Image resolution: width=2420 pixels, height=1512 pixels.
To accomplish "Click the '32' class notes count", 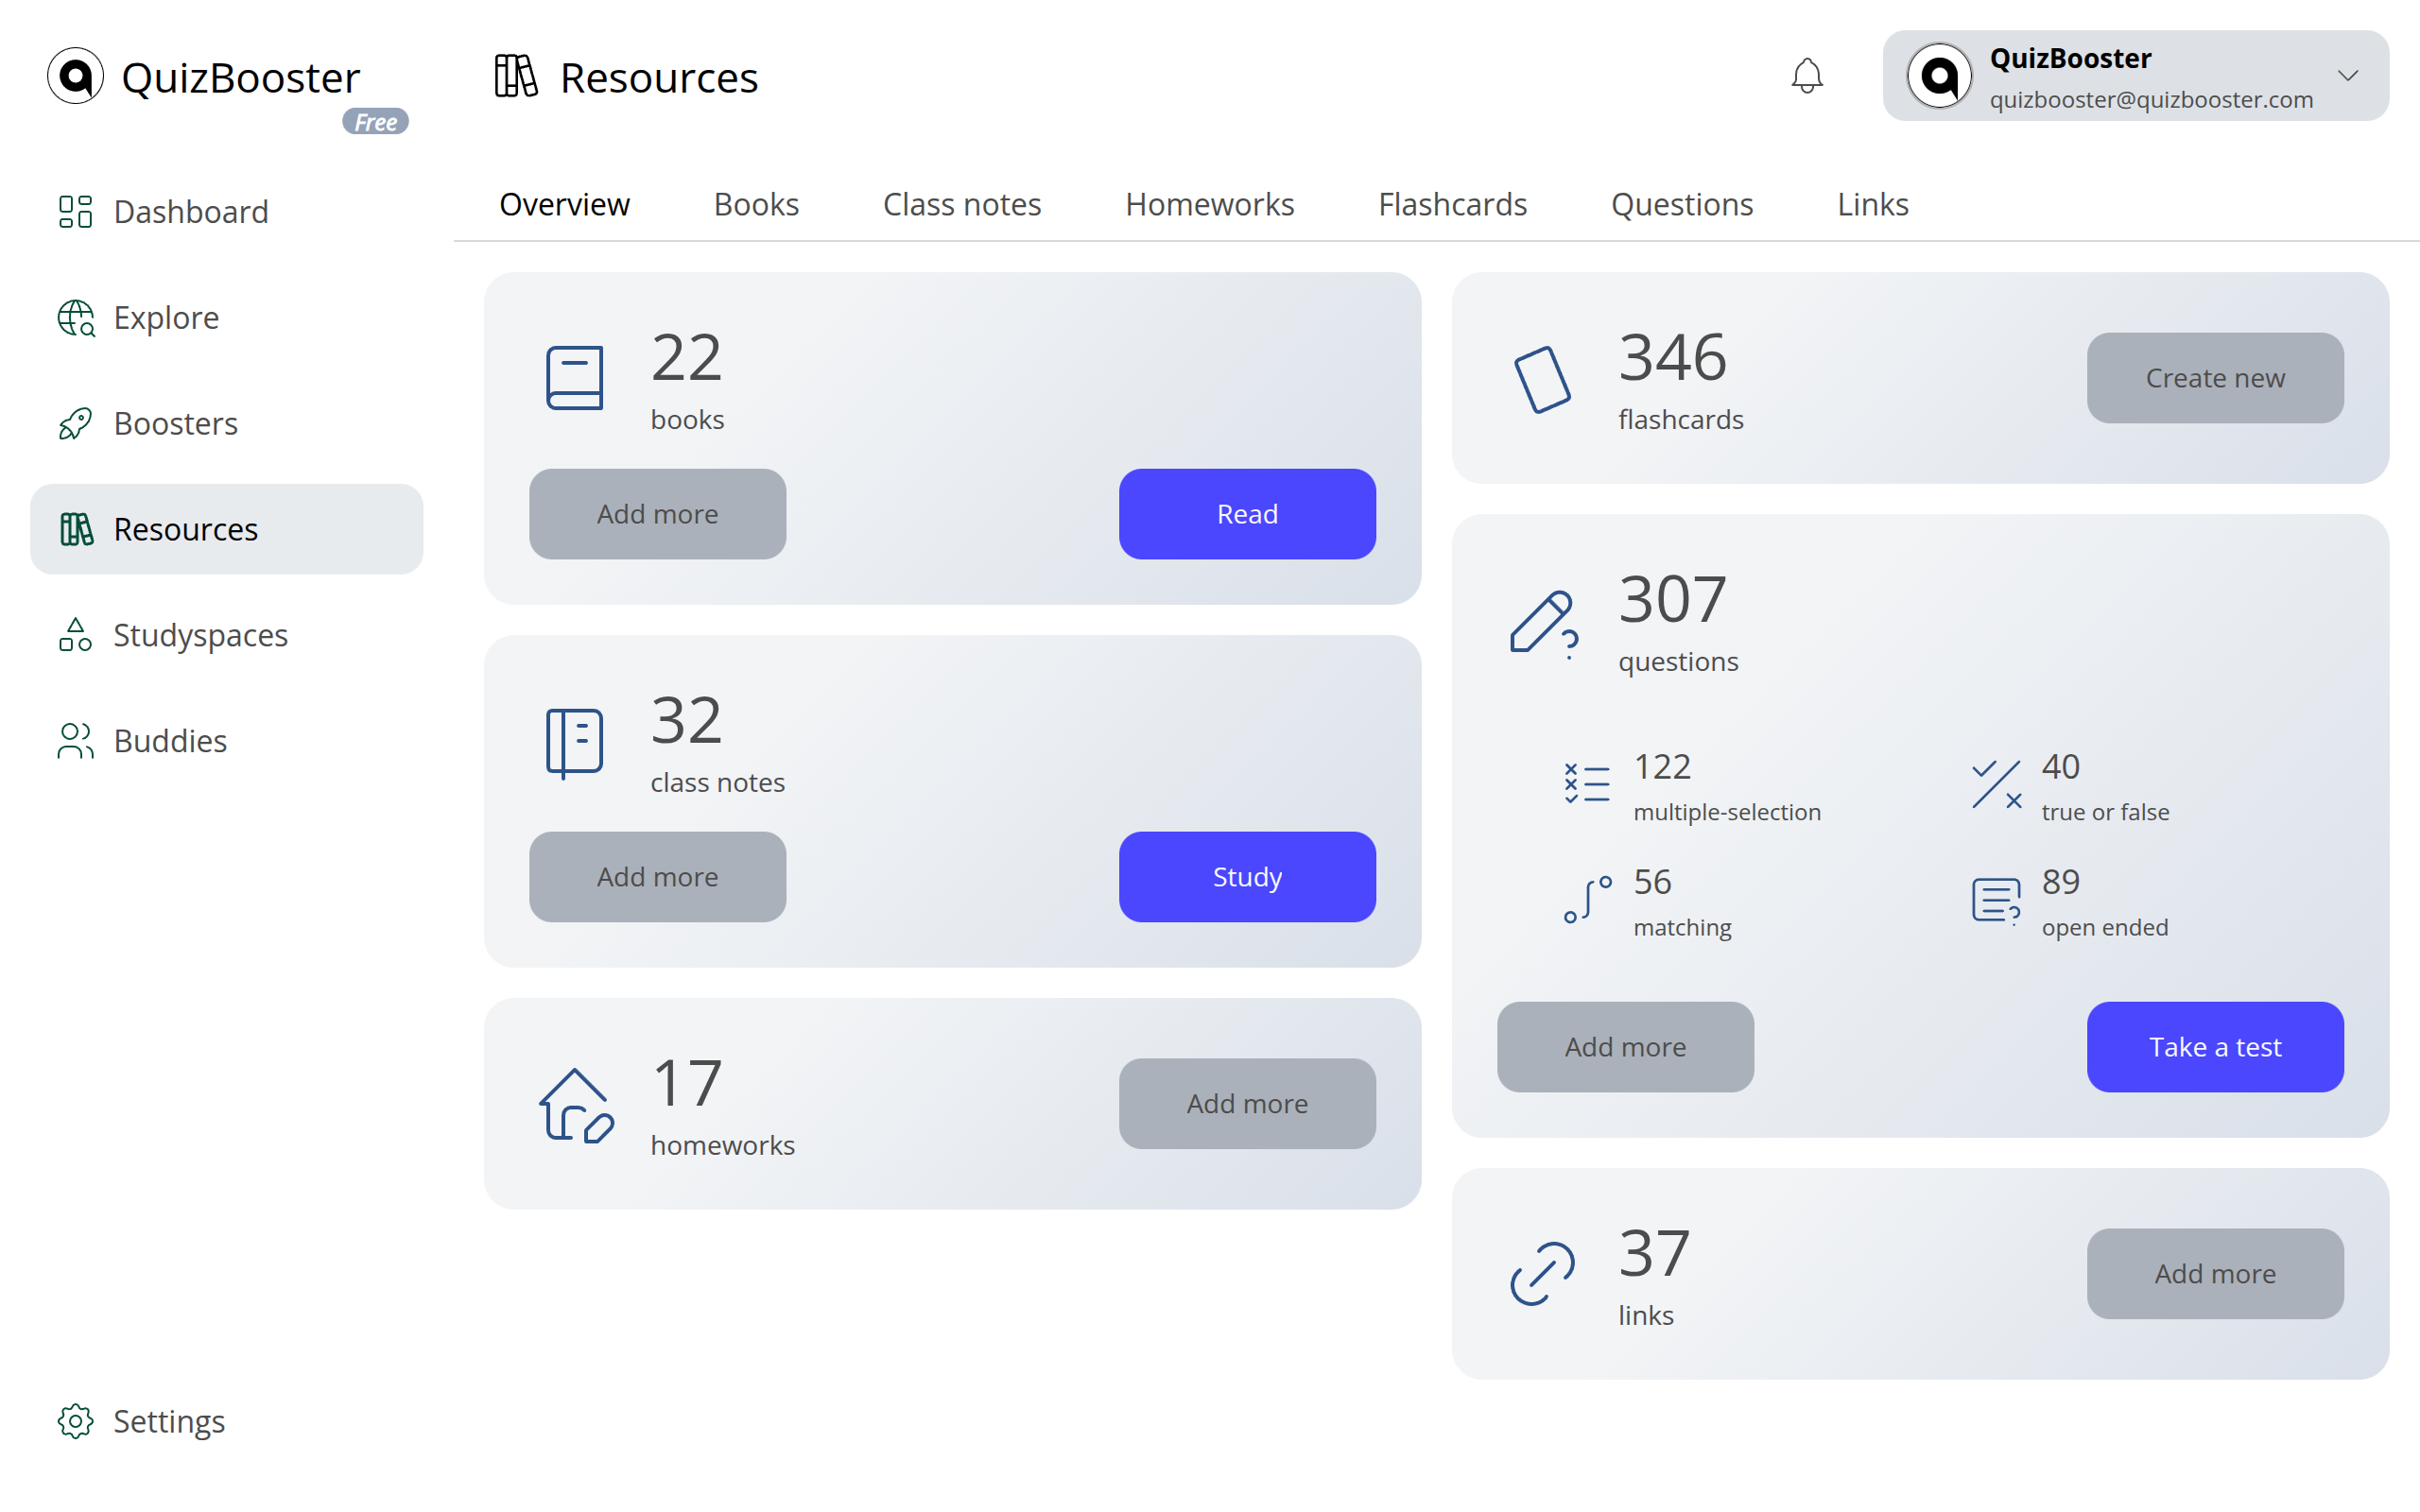I will [686, 720].
